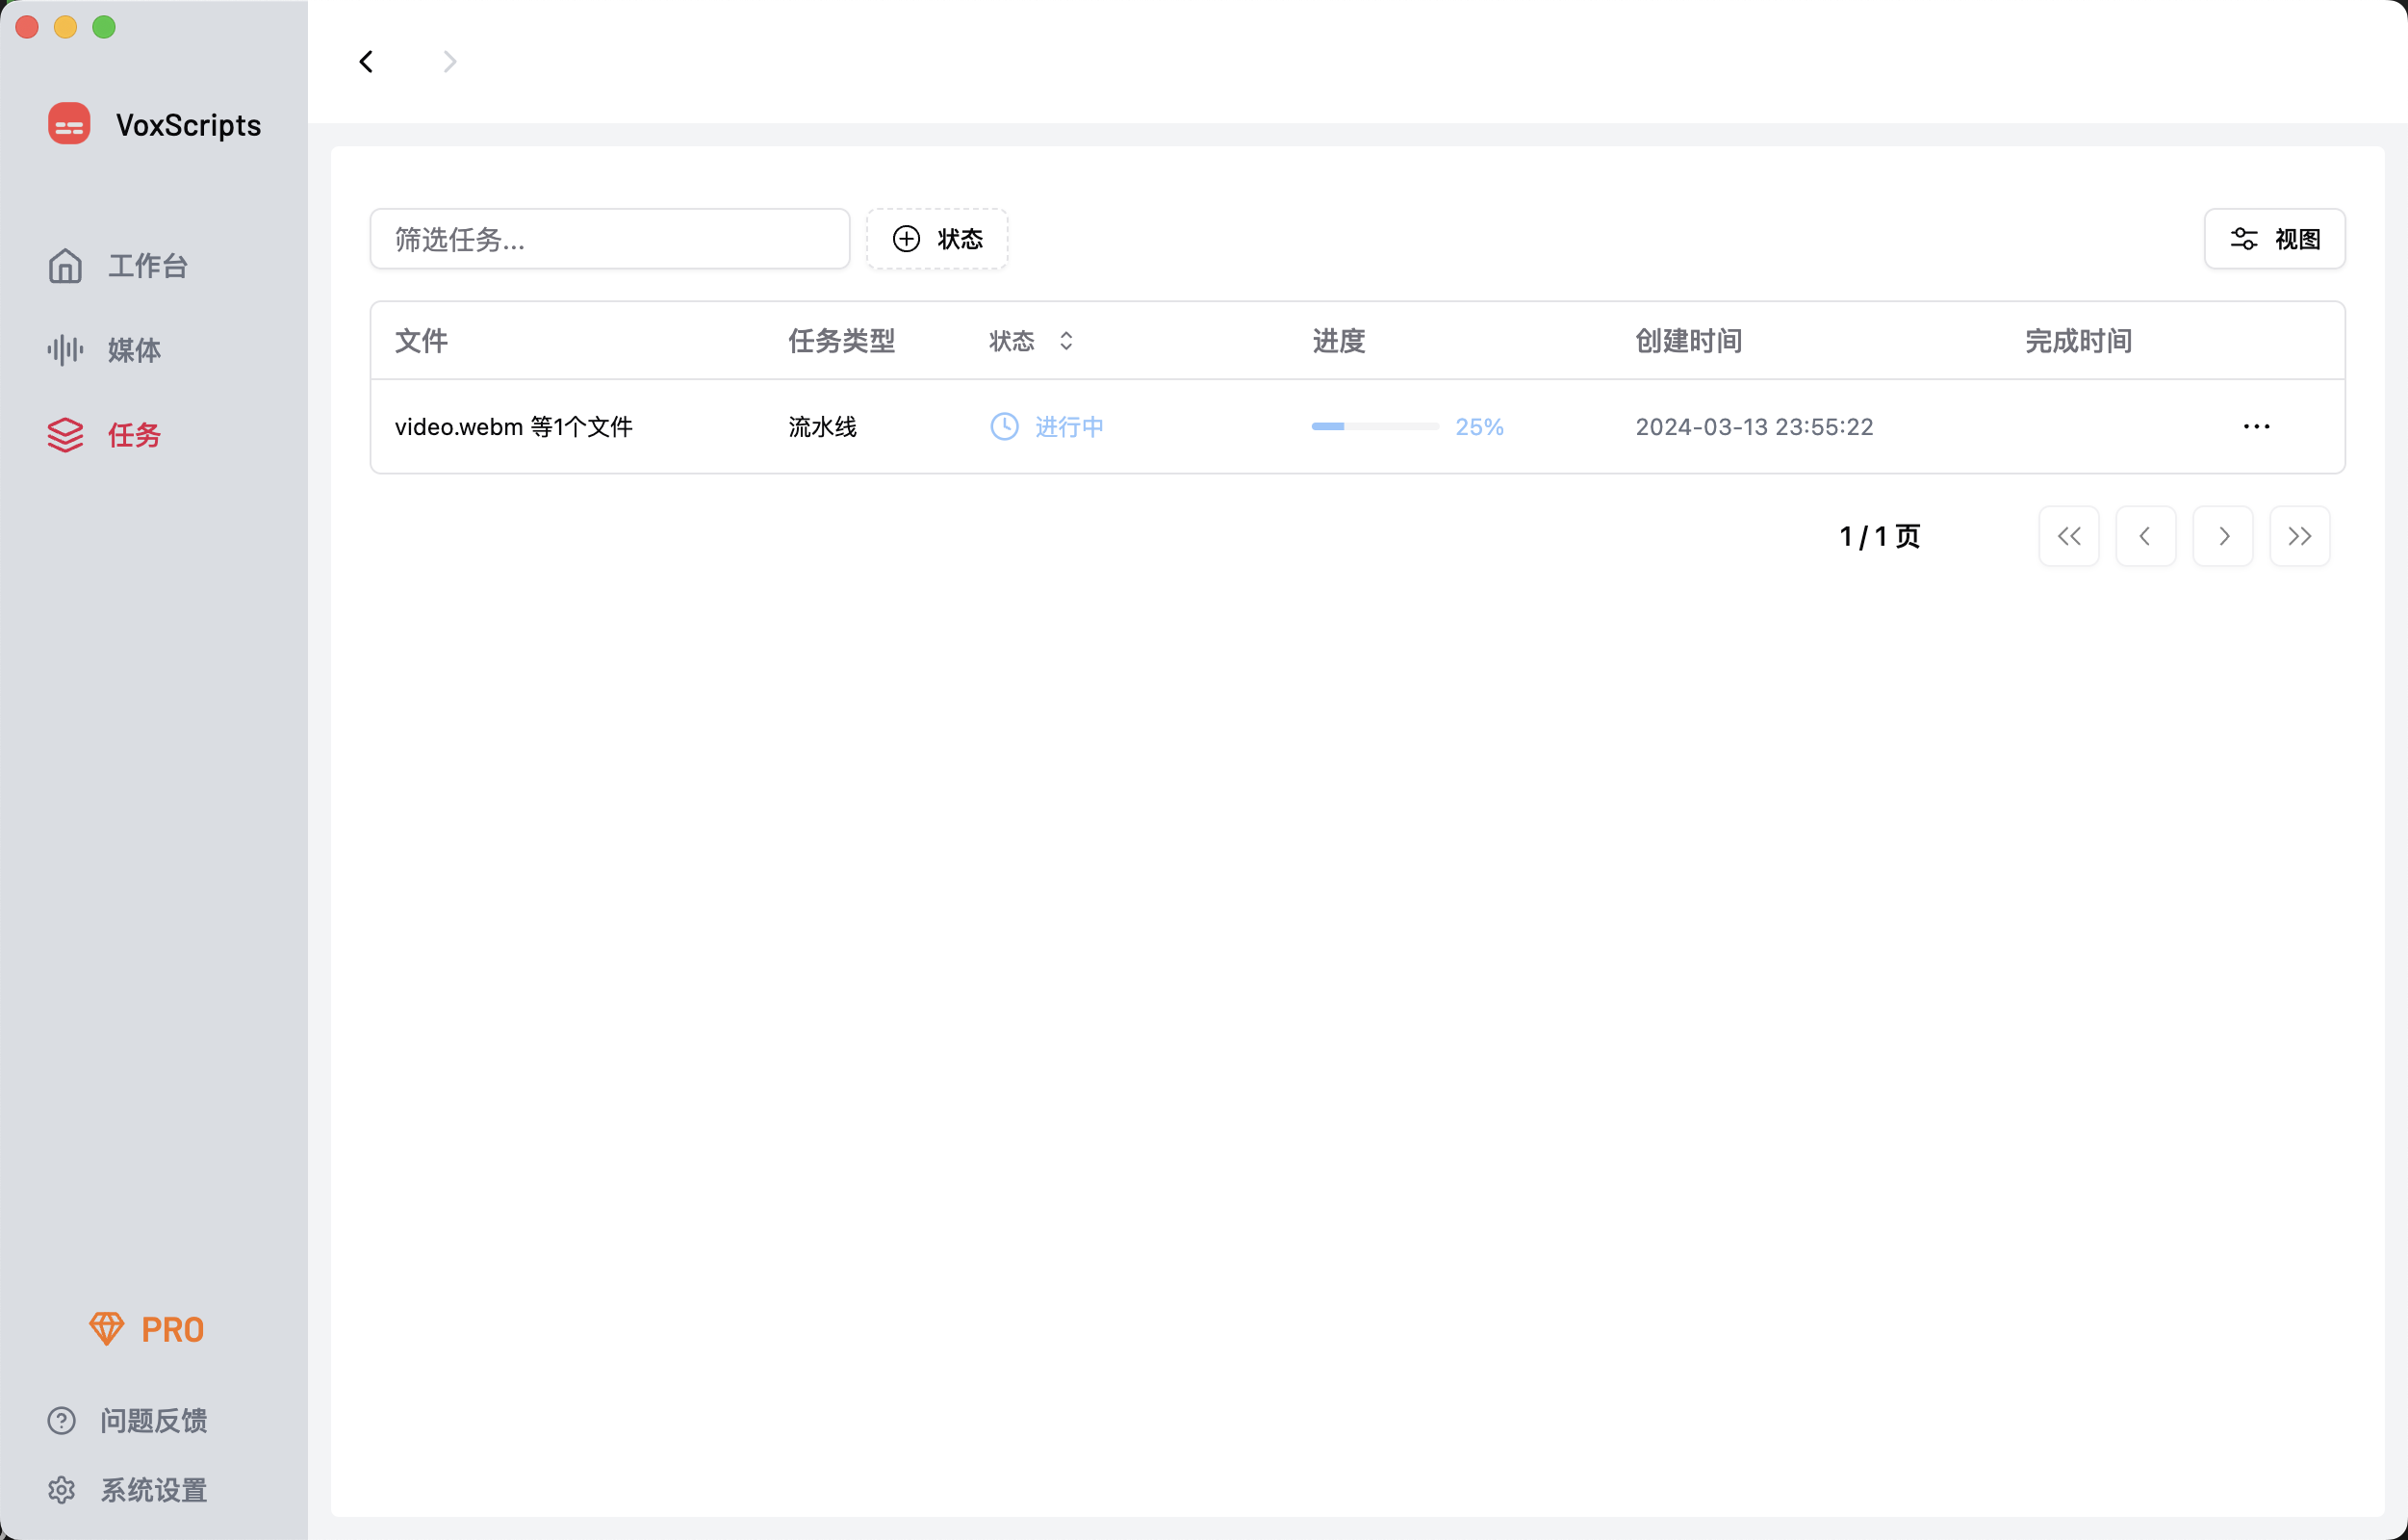Click the 25% progress value
Image resolution: width=2408 pixels, height=1540 pixels.
click(x=1479, y=427)
